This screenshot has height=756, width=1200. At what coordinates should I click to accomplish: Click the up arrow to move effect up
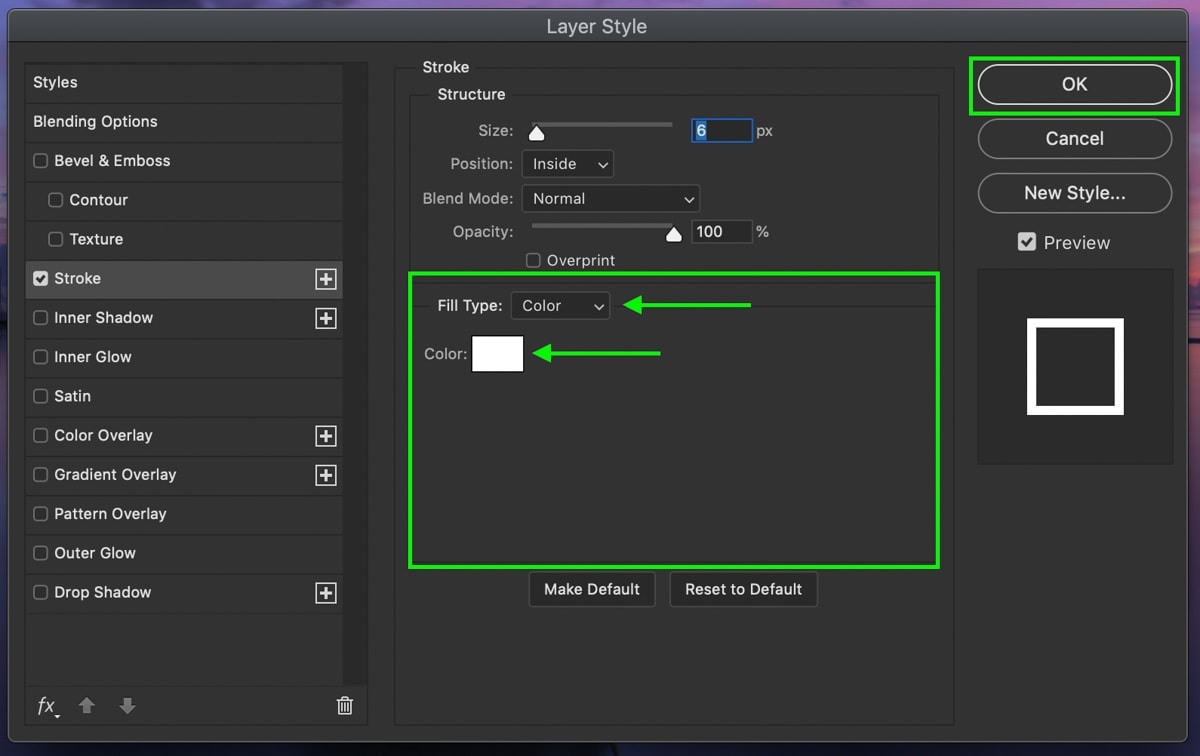coord(87,706)
